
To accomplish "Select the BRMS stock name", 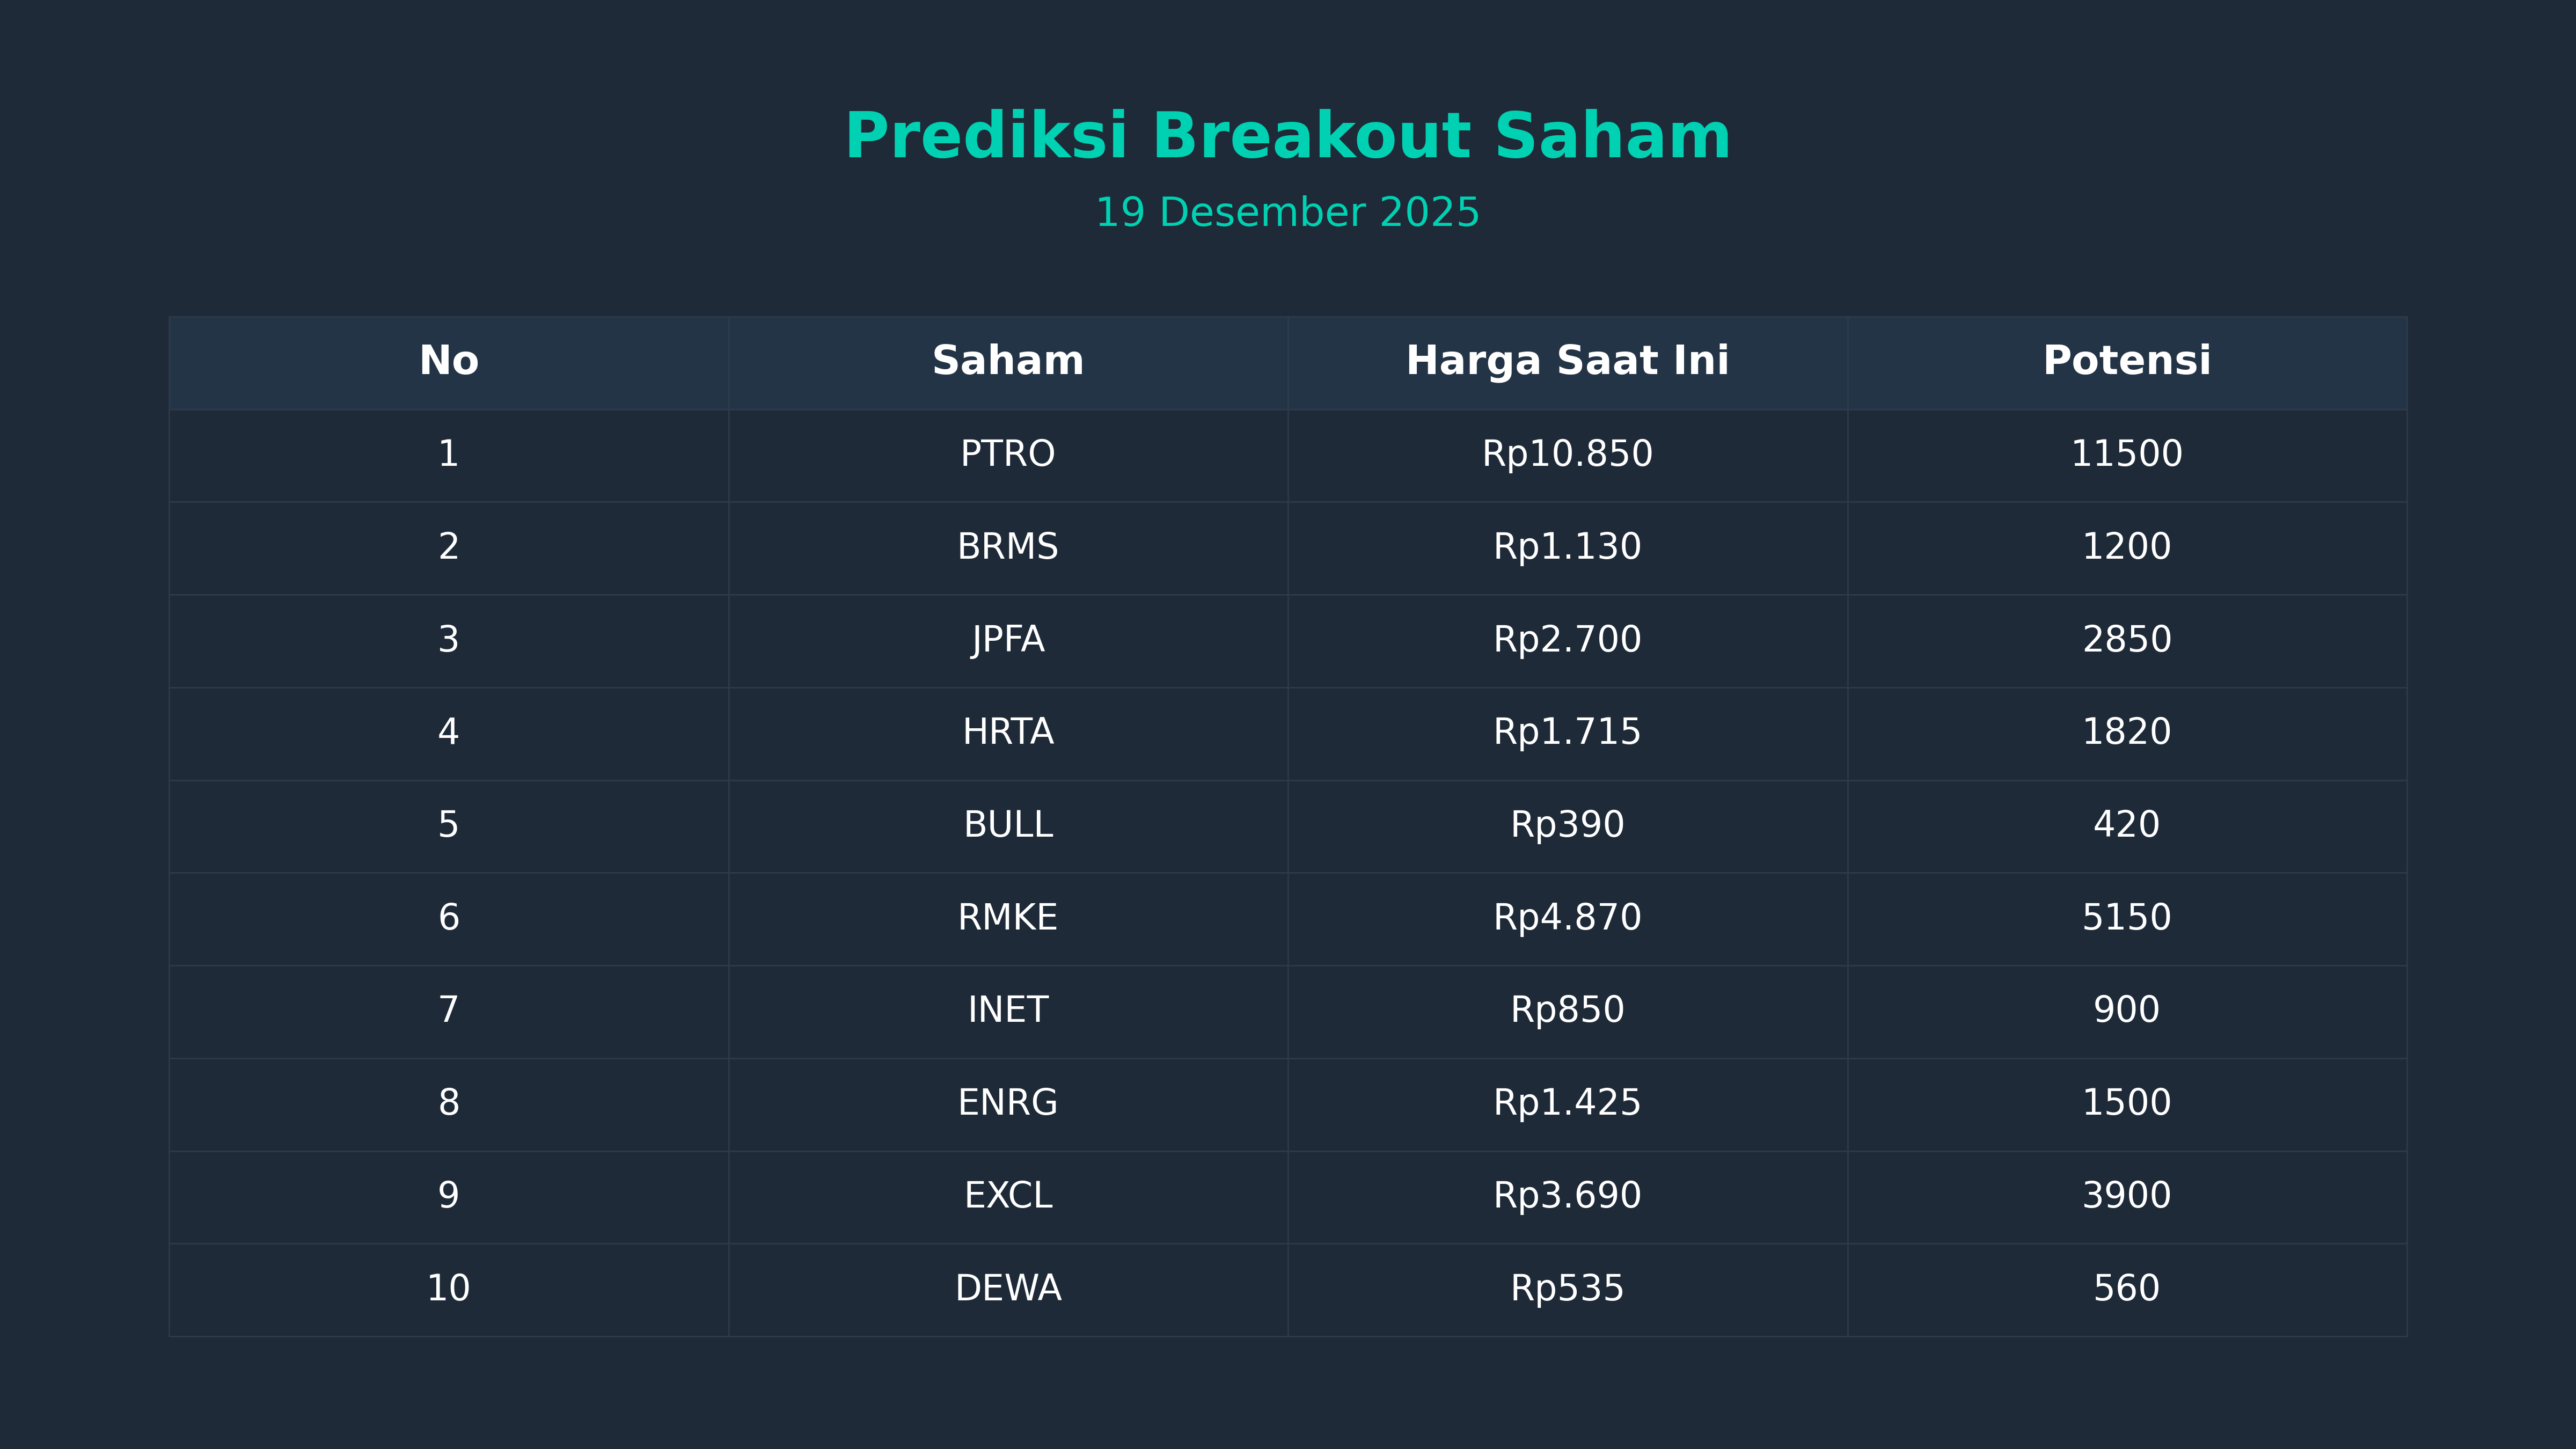I will pos(1008,547).
